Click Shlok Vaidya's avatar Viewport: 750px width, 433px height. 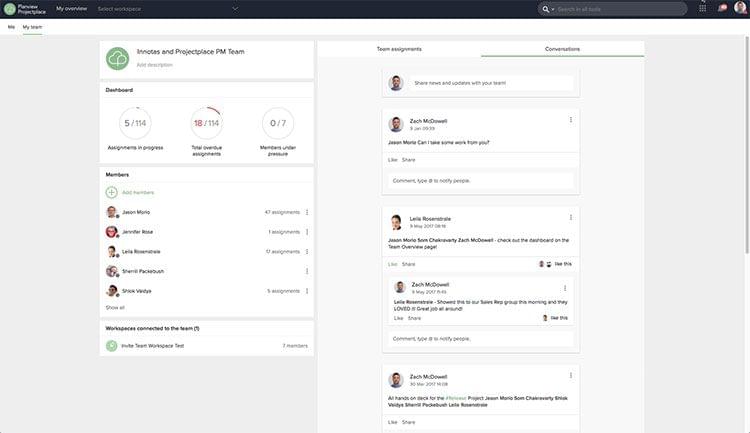coord(111,291)
